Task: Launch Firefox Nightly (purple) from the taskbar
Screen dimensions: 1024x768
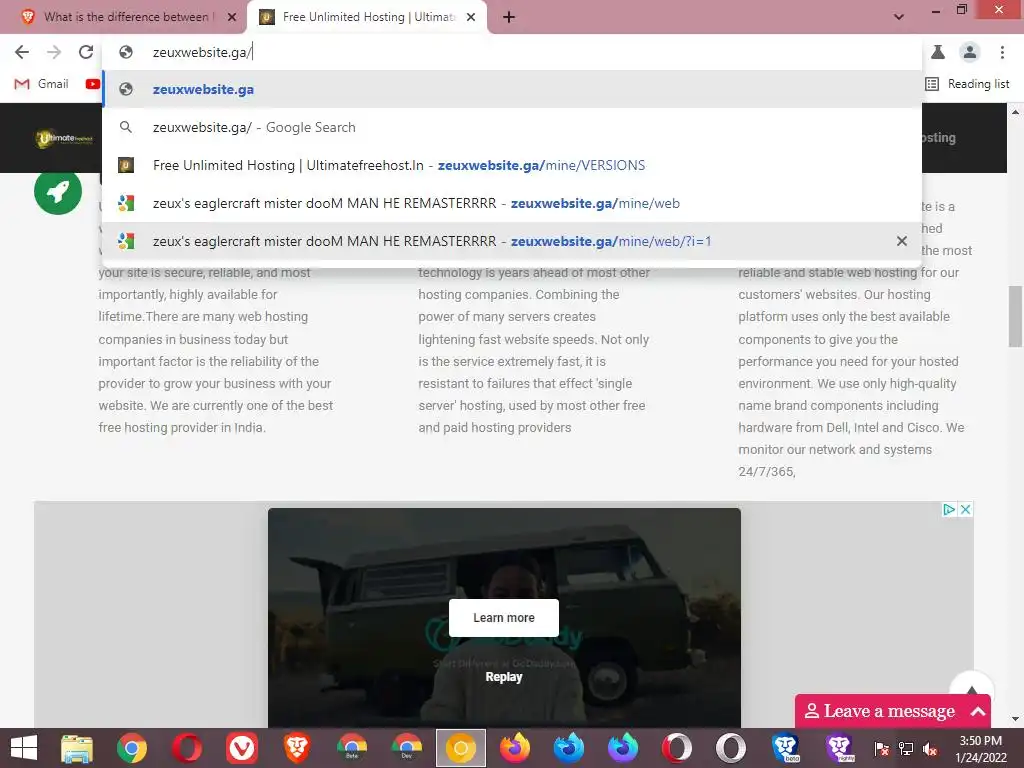Action: pyautogui.click(x=623, y=748)
